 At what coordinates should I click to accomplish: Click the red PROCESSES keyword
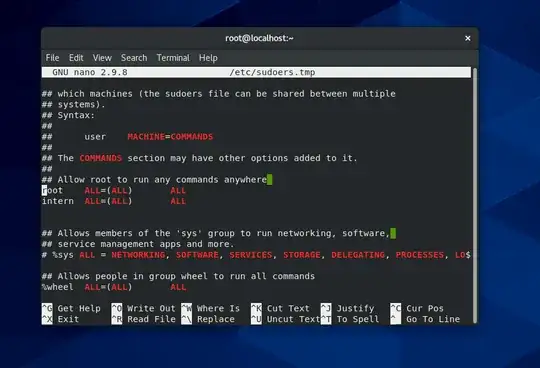(420, 255)
